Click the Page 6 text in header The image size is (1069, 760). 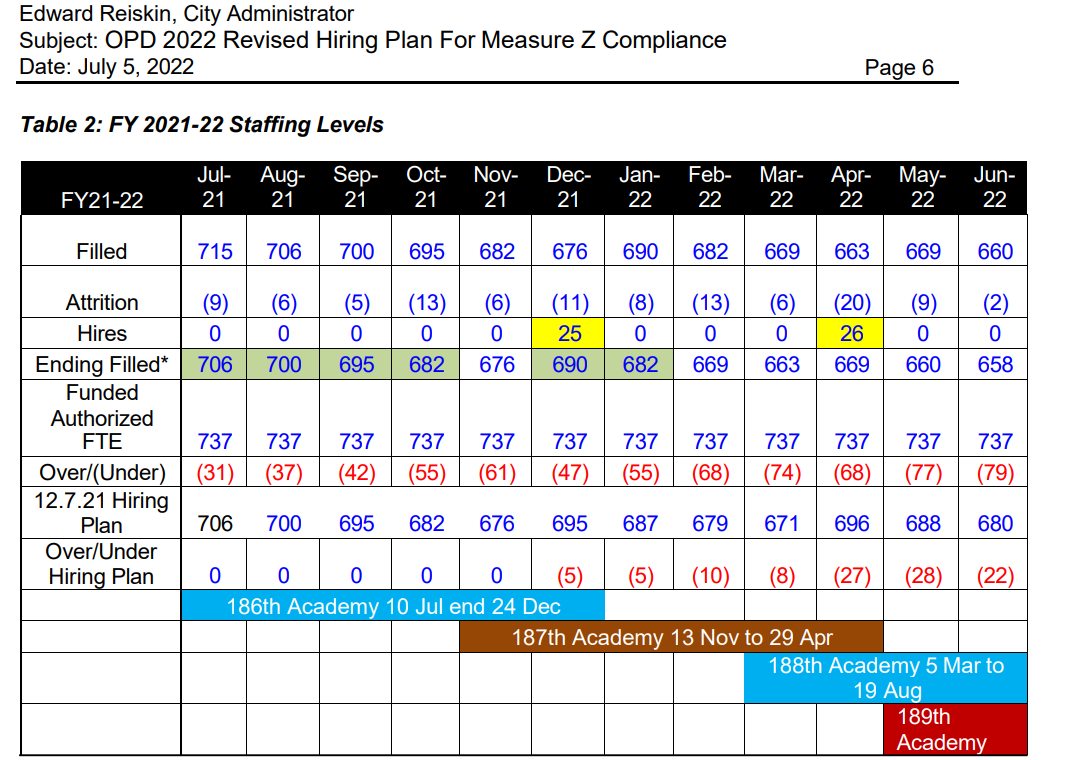tap(898, 68)
